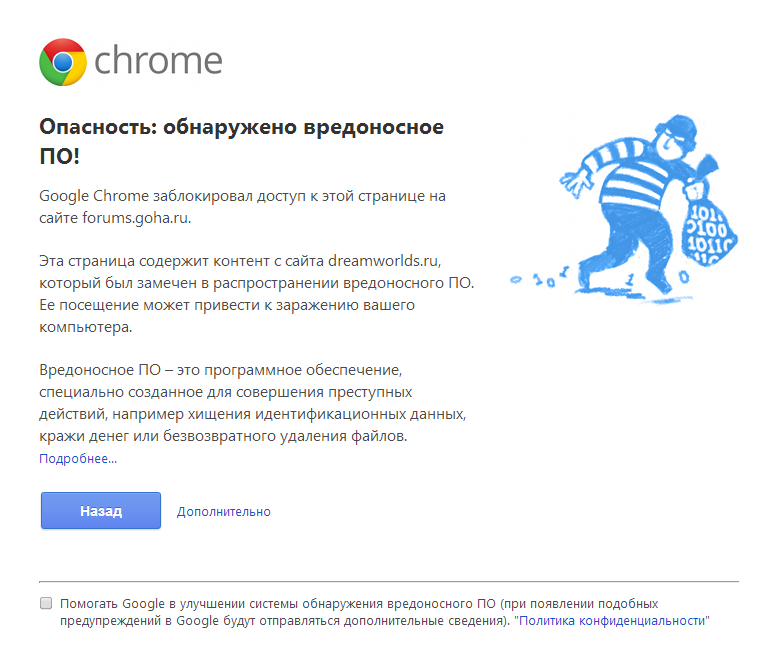Click the gray "chrome" wordmark

click(x=158, y=61)
